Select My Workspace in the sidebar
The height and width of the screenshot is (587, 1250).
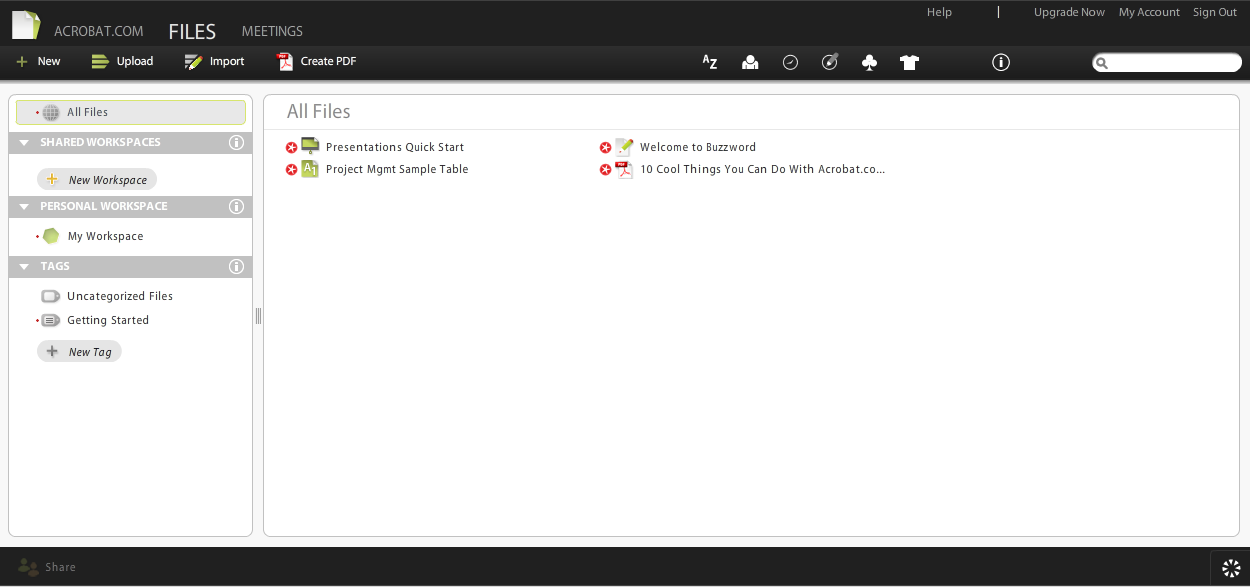click(x=105, y=236)
